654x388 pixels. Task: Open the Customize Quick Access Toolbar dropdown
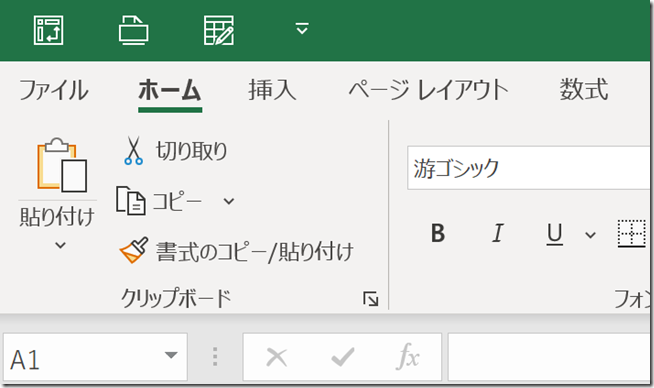tap(302, 29)
